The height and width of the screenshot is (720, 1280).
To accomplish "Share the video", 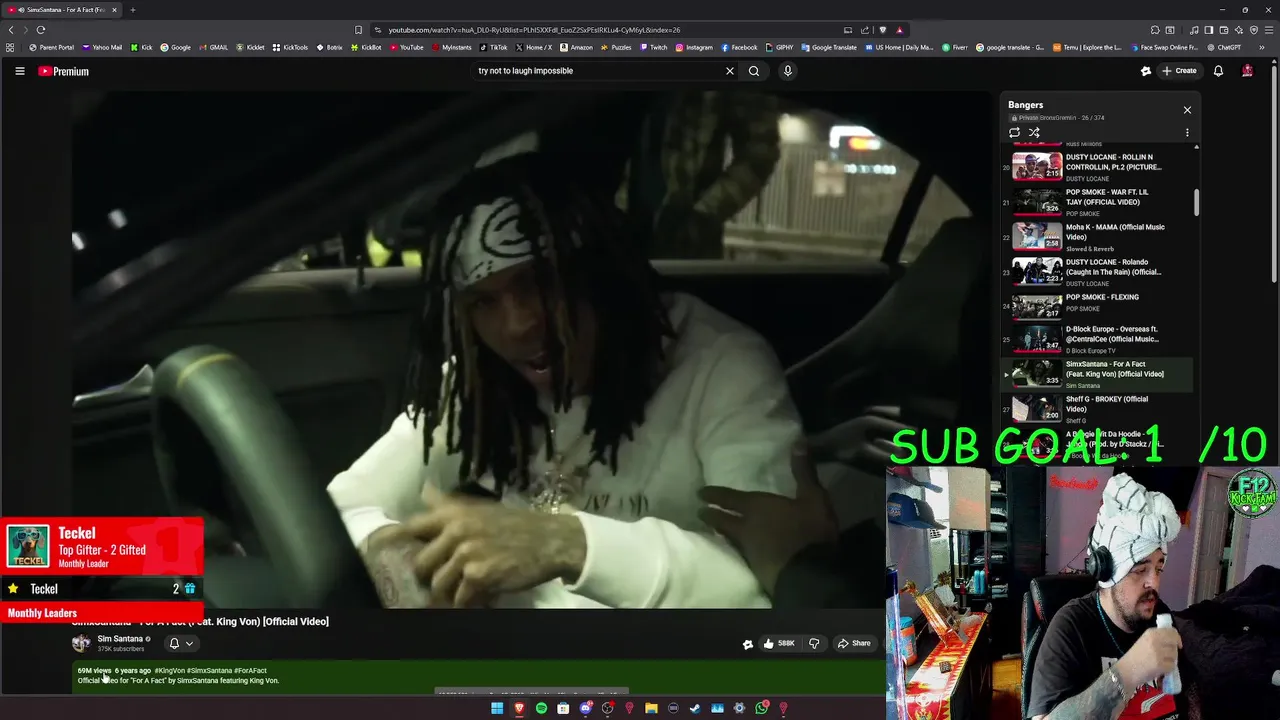I will tap(854, 643).
